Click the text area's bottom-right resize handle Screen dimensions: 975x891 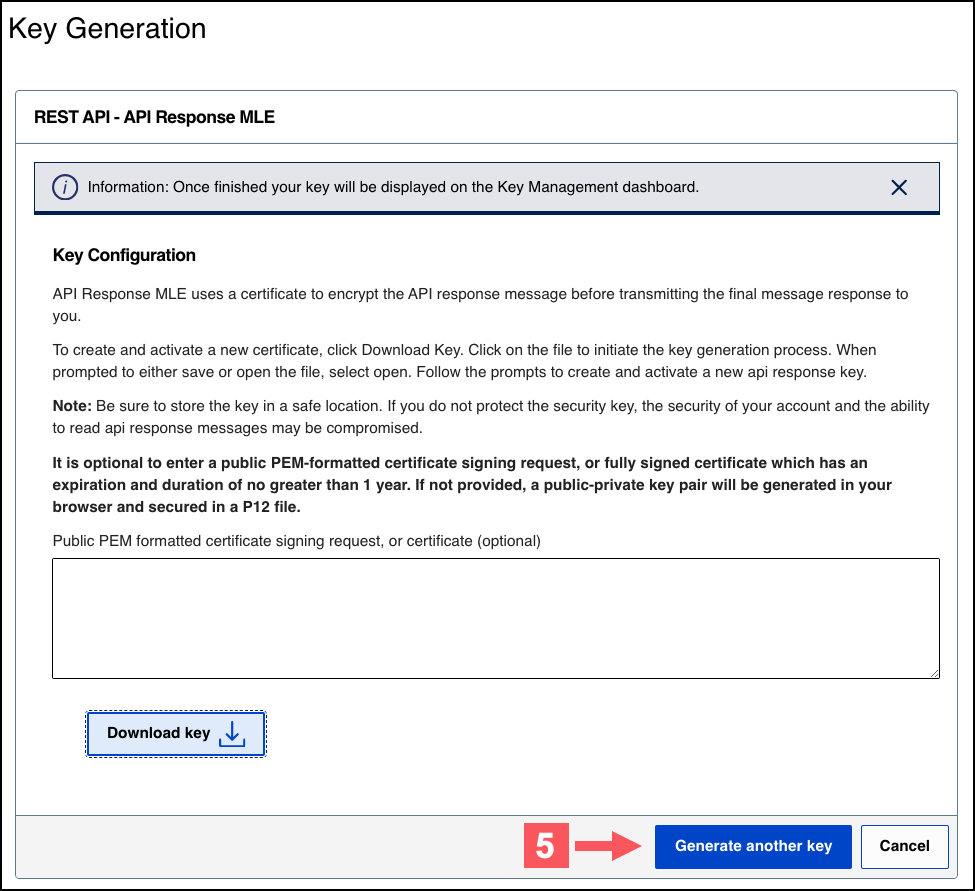coord(933,673)
